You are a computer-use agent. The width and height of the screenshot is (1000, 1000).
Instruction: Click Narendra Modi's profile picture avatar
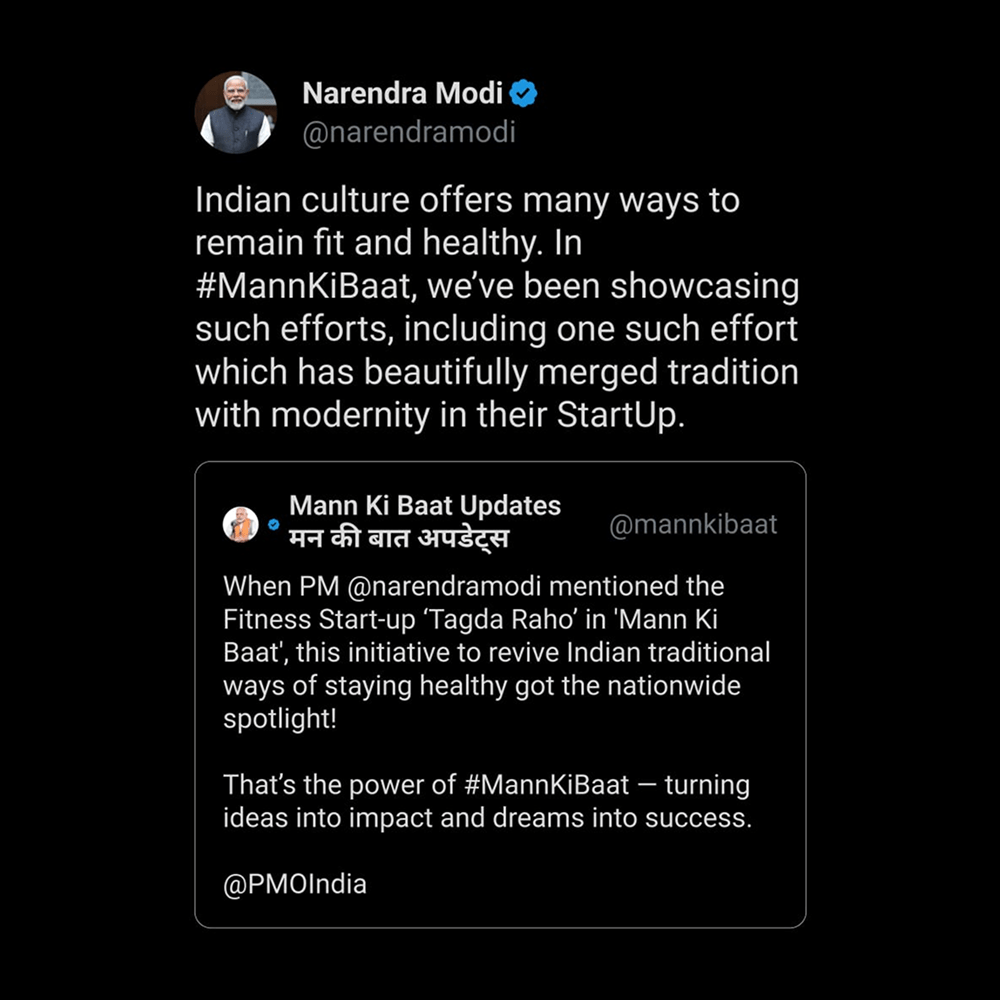tap(236, 112)
